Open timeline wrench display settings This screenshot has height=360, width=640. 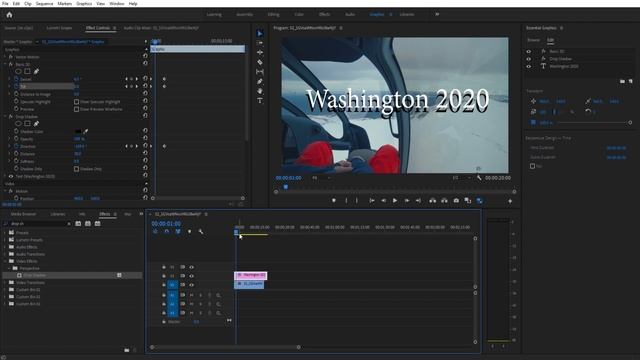click(201, 231)
